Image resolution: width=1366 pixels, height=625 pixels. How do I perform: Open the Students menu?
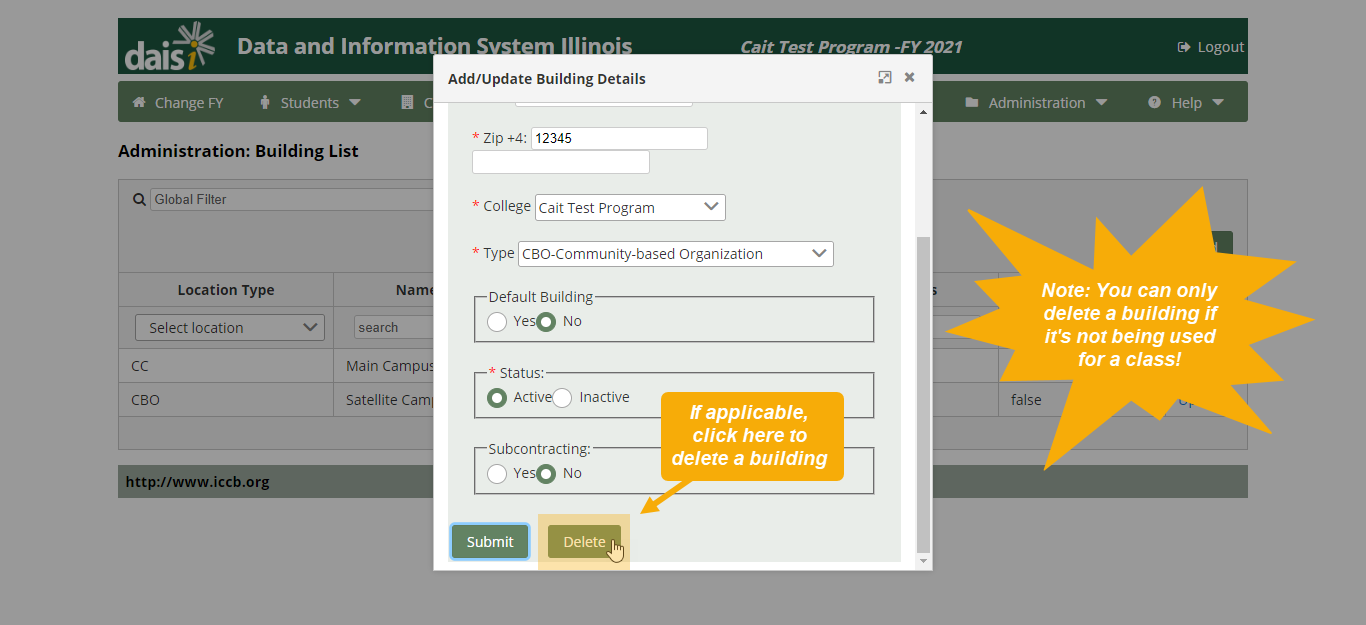pyautogui.click(x=310, y=101)
